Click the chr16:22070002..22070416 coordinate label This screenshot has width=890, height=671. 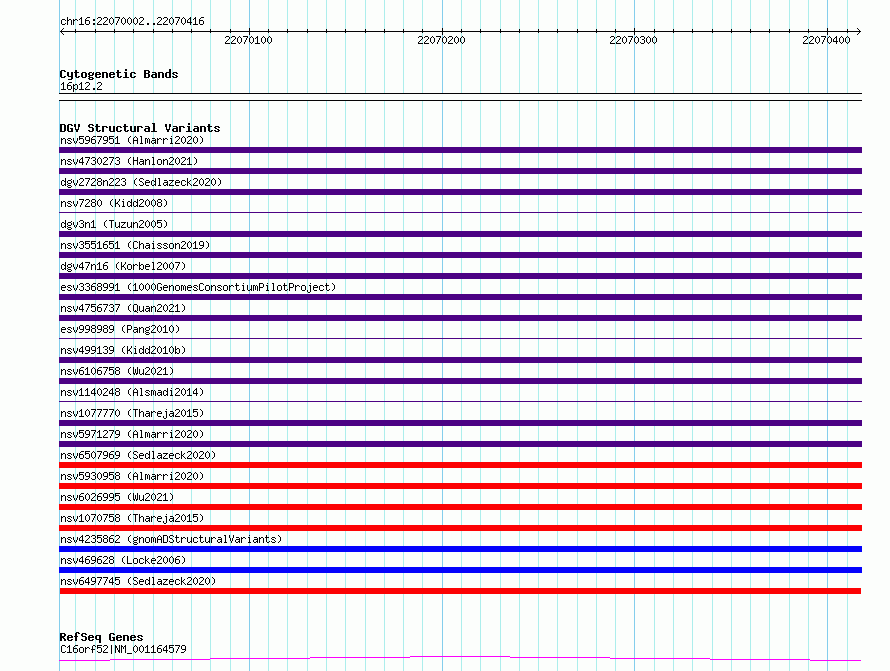tap(132, 21)
